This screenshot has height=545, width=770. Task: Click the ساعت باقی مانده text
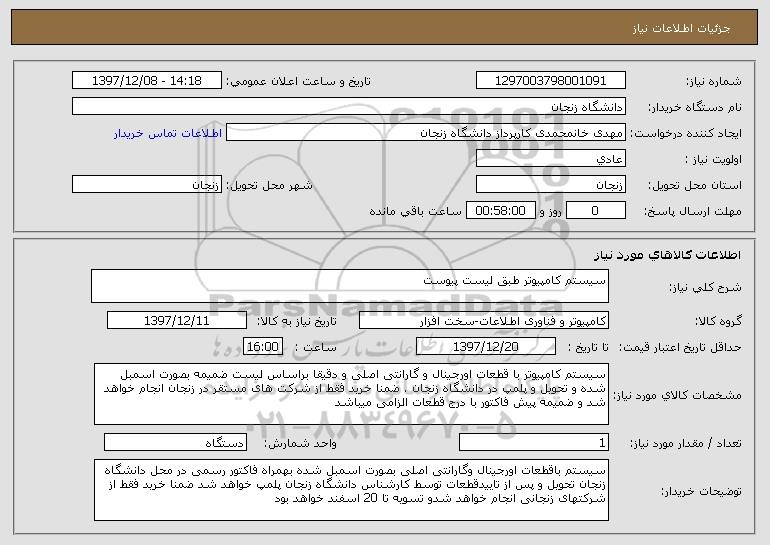(415, 211)
